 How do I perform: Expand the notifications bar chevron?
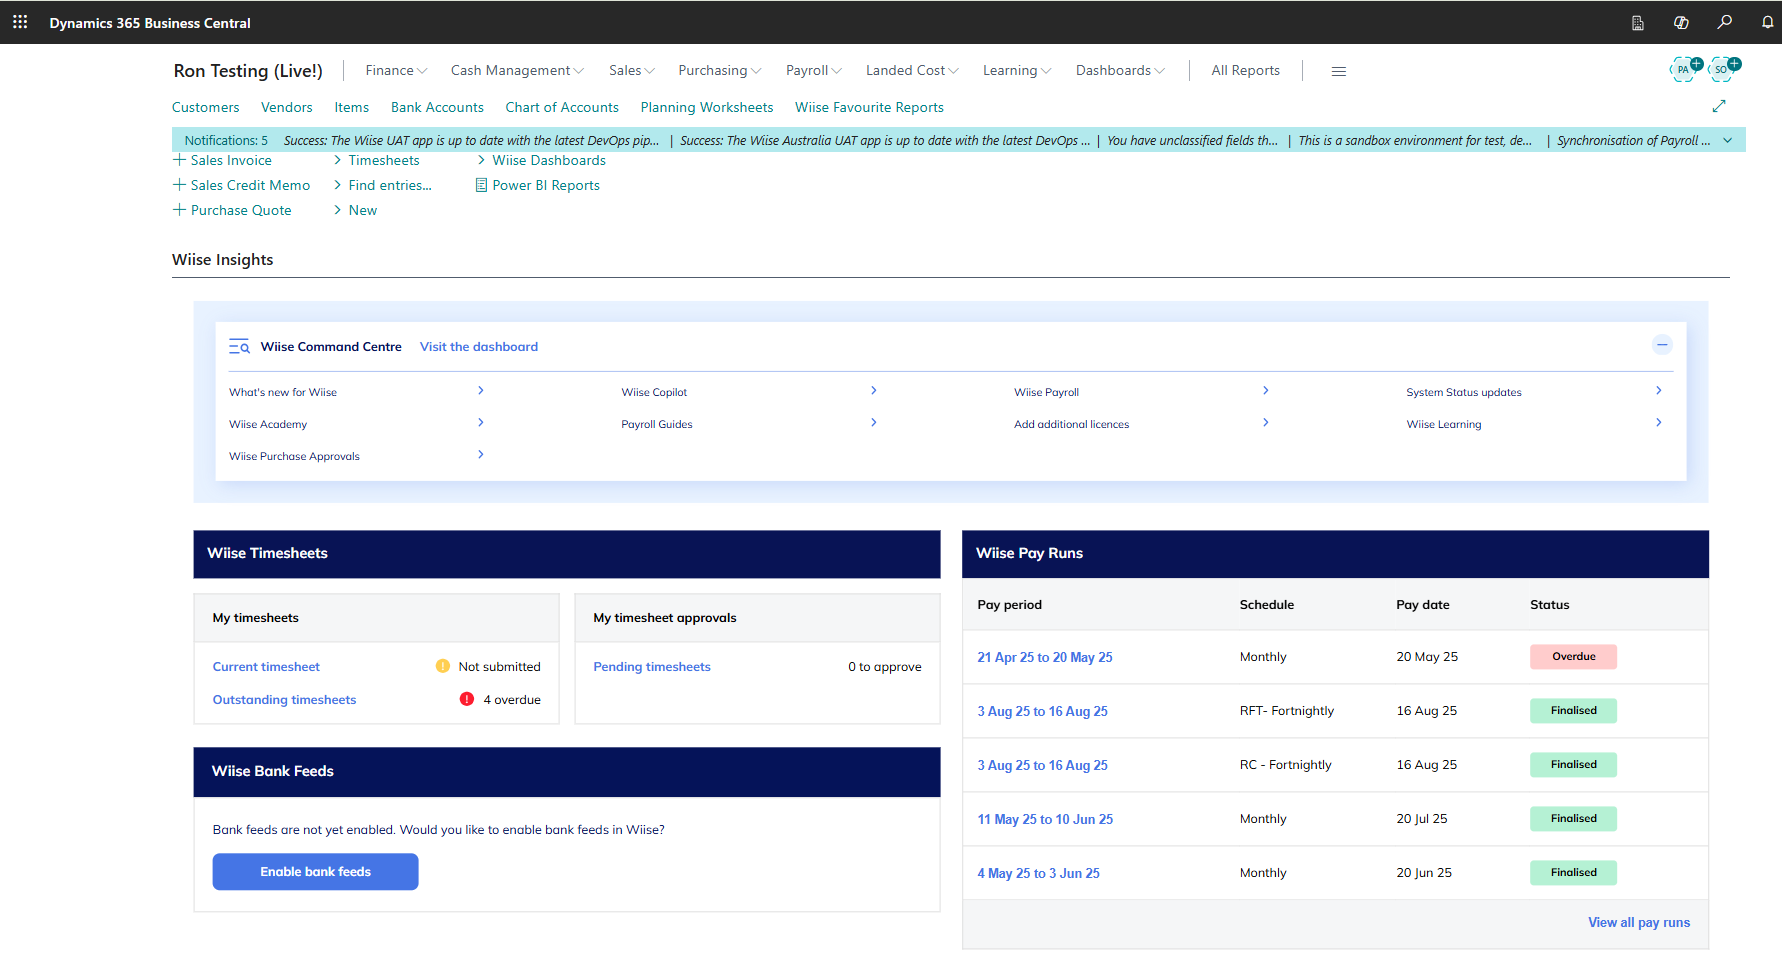[x=1728, y=140]
